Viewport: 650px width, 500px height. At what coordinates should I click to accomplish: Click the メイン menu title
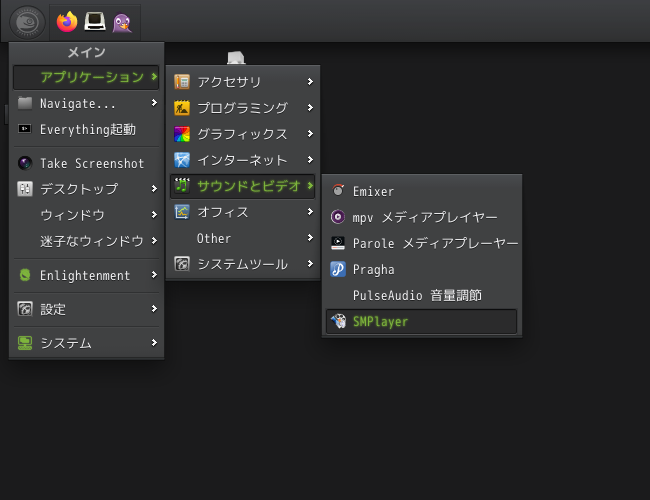point(86,52)
